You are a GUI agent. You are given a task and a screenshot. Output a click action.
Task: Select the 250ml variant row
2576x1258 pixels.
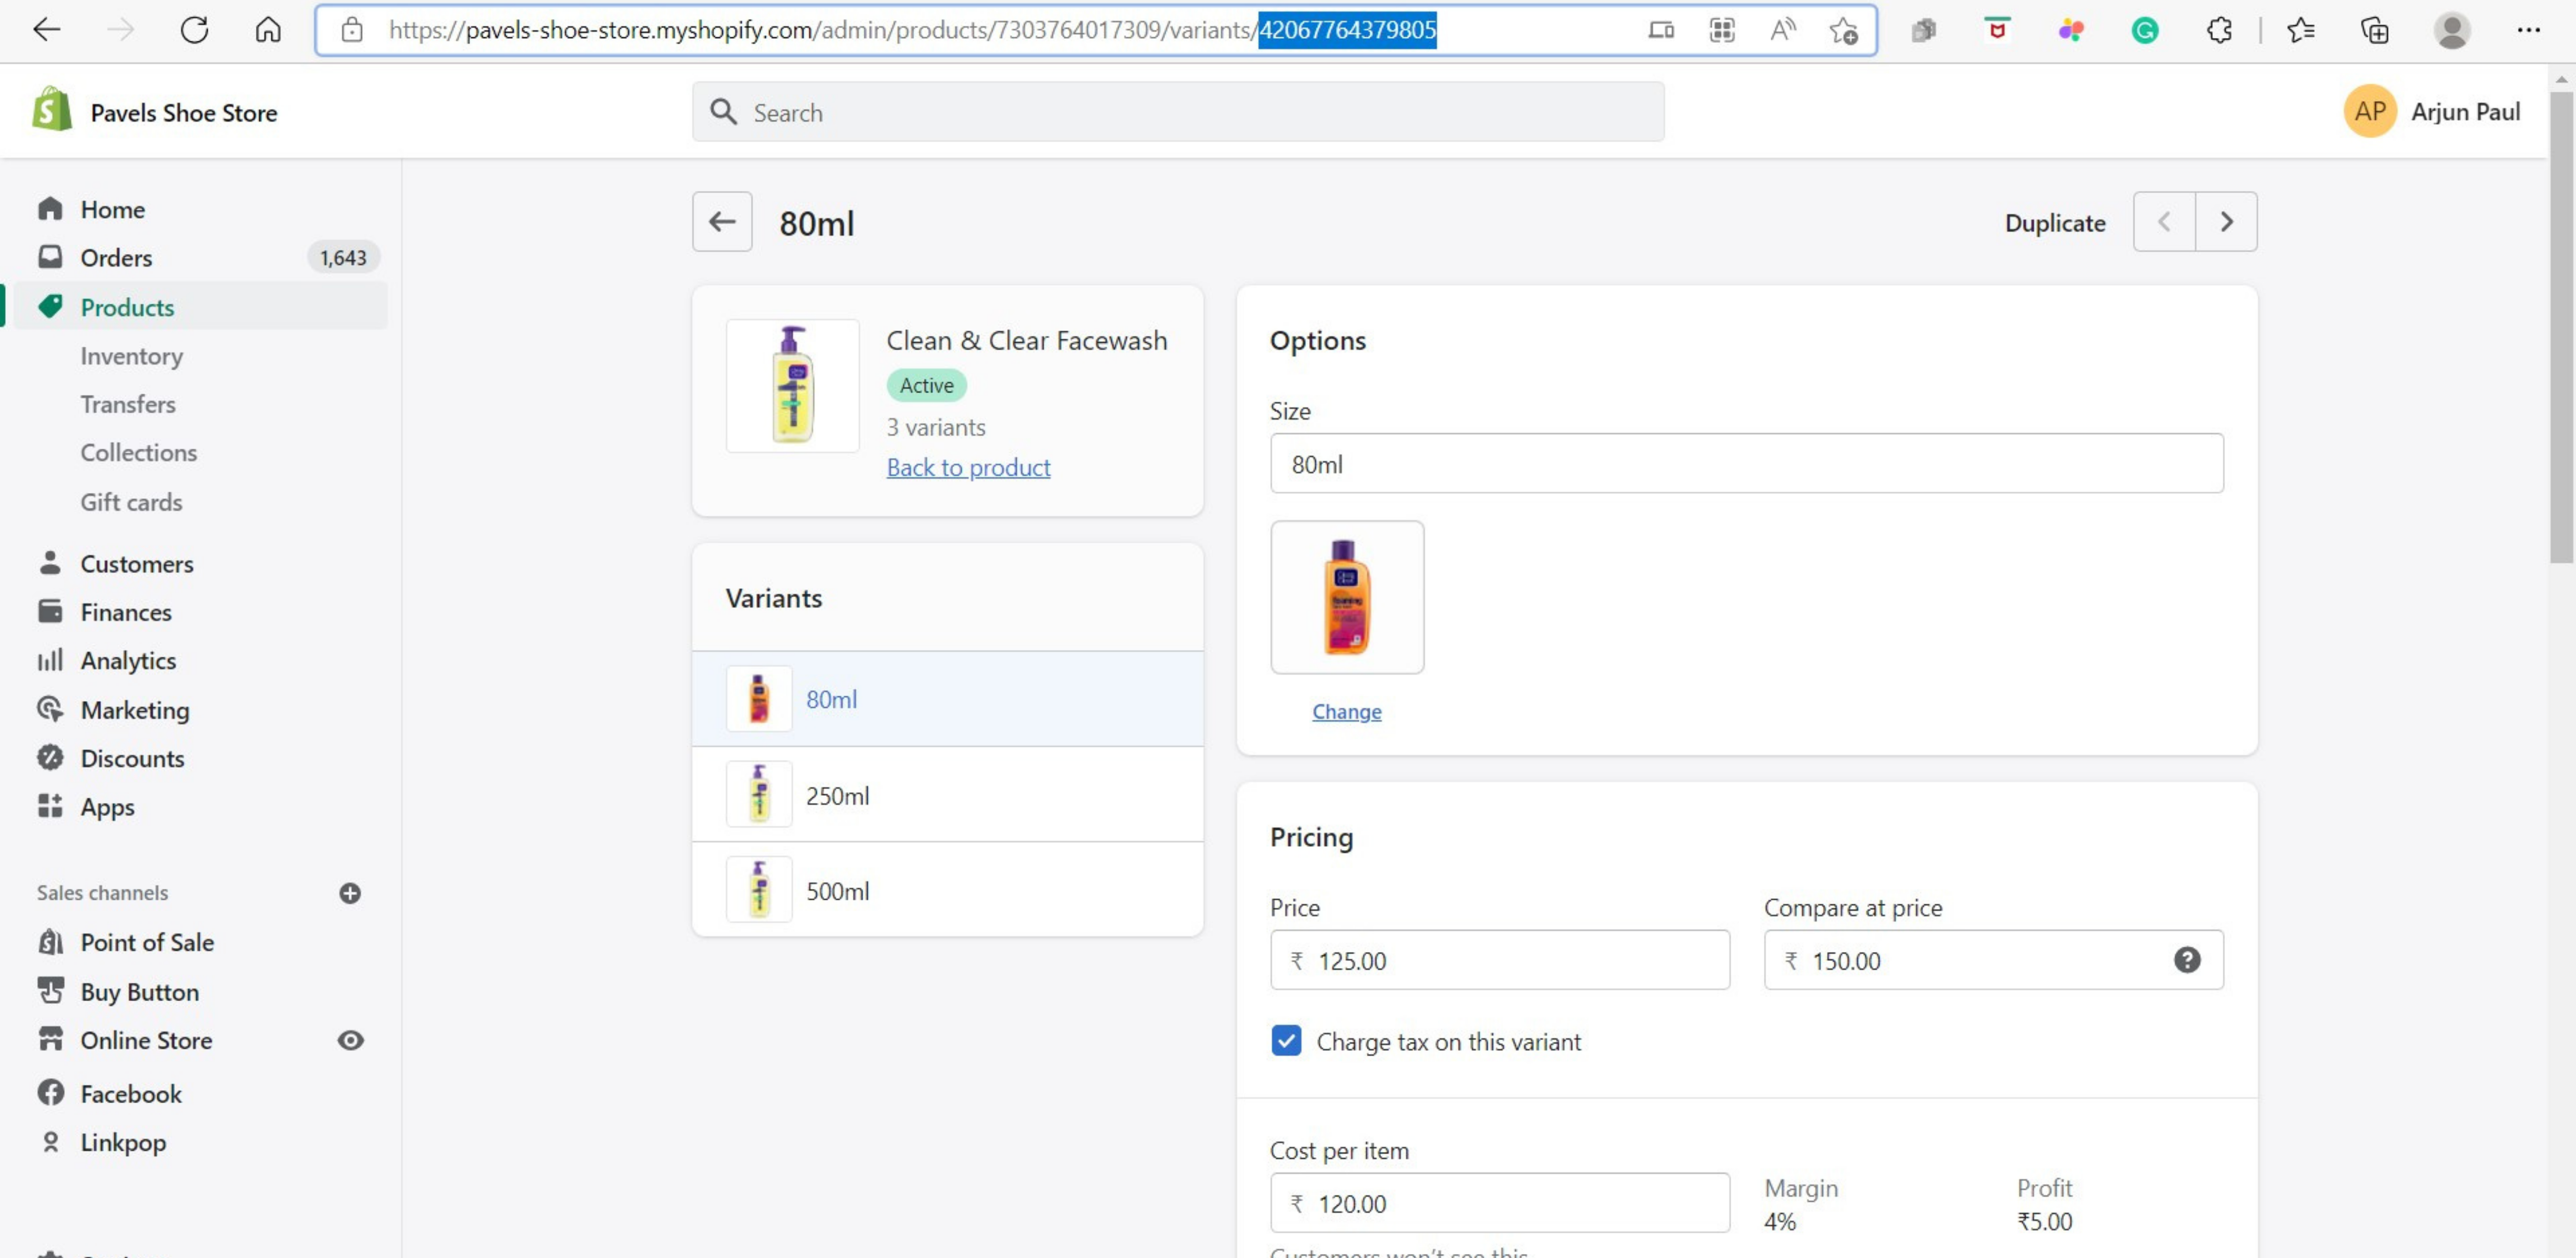tap(947, 795)
